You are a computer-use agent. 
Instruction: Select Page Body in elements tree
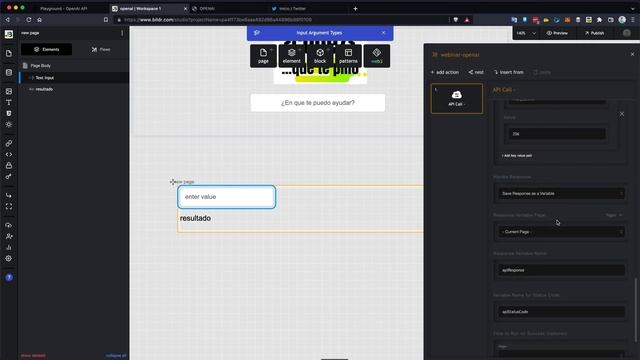point(40,66)
